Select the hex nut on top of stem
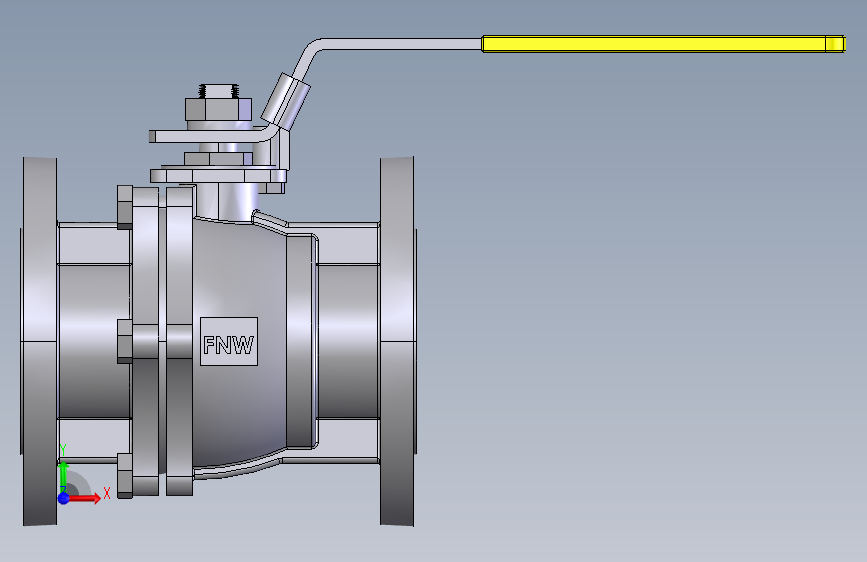Viewport: 867px width, 562px height. pos(218,109)
